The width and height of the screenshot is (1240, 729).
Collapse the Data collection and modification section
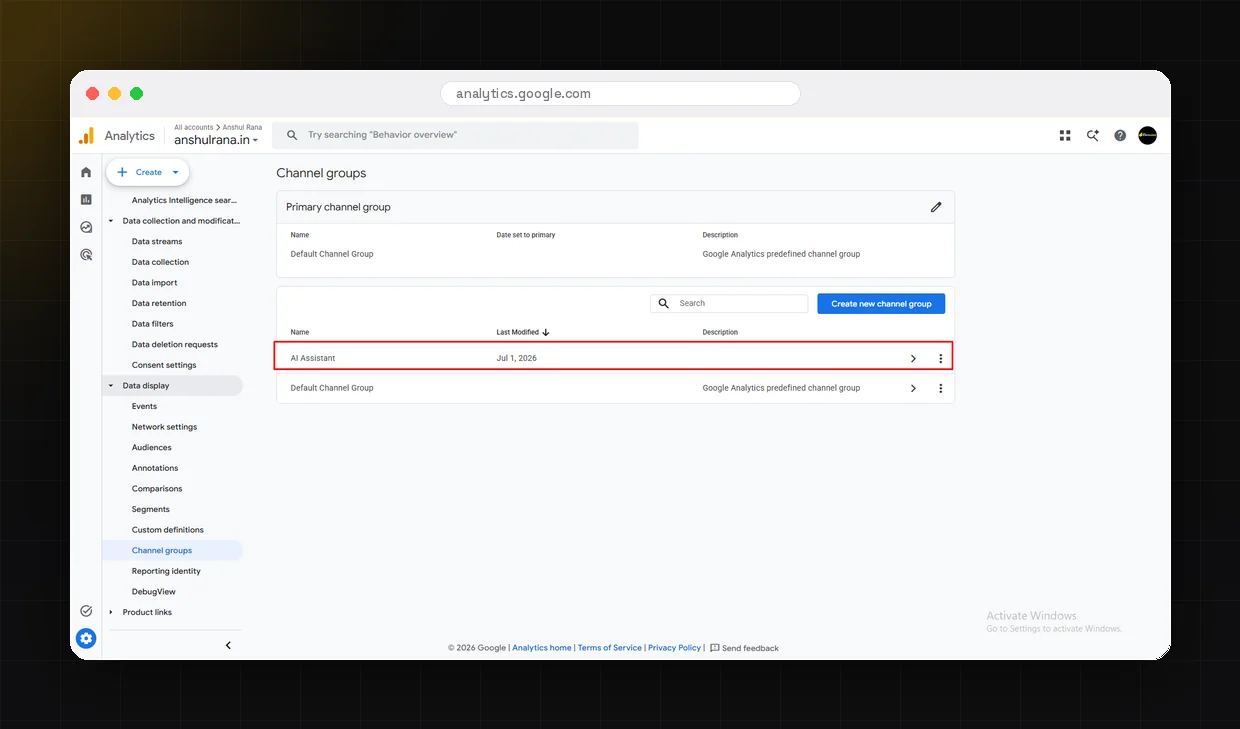[111, 221]
